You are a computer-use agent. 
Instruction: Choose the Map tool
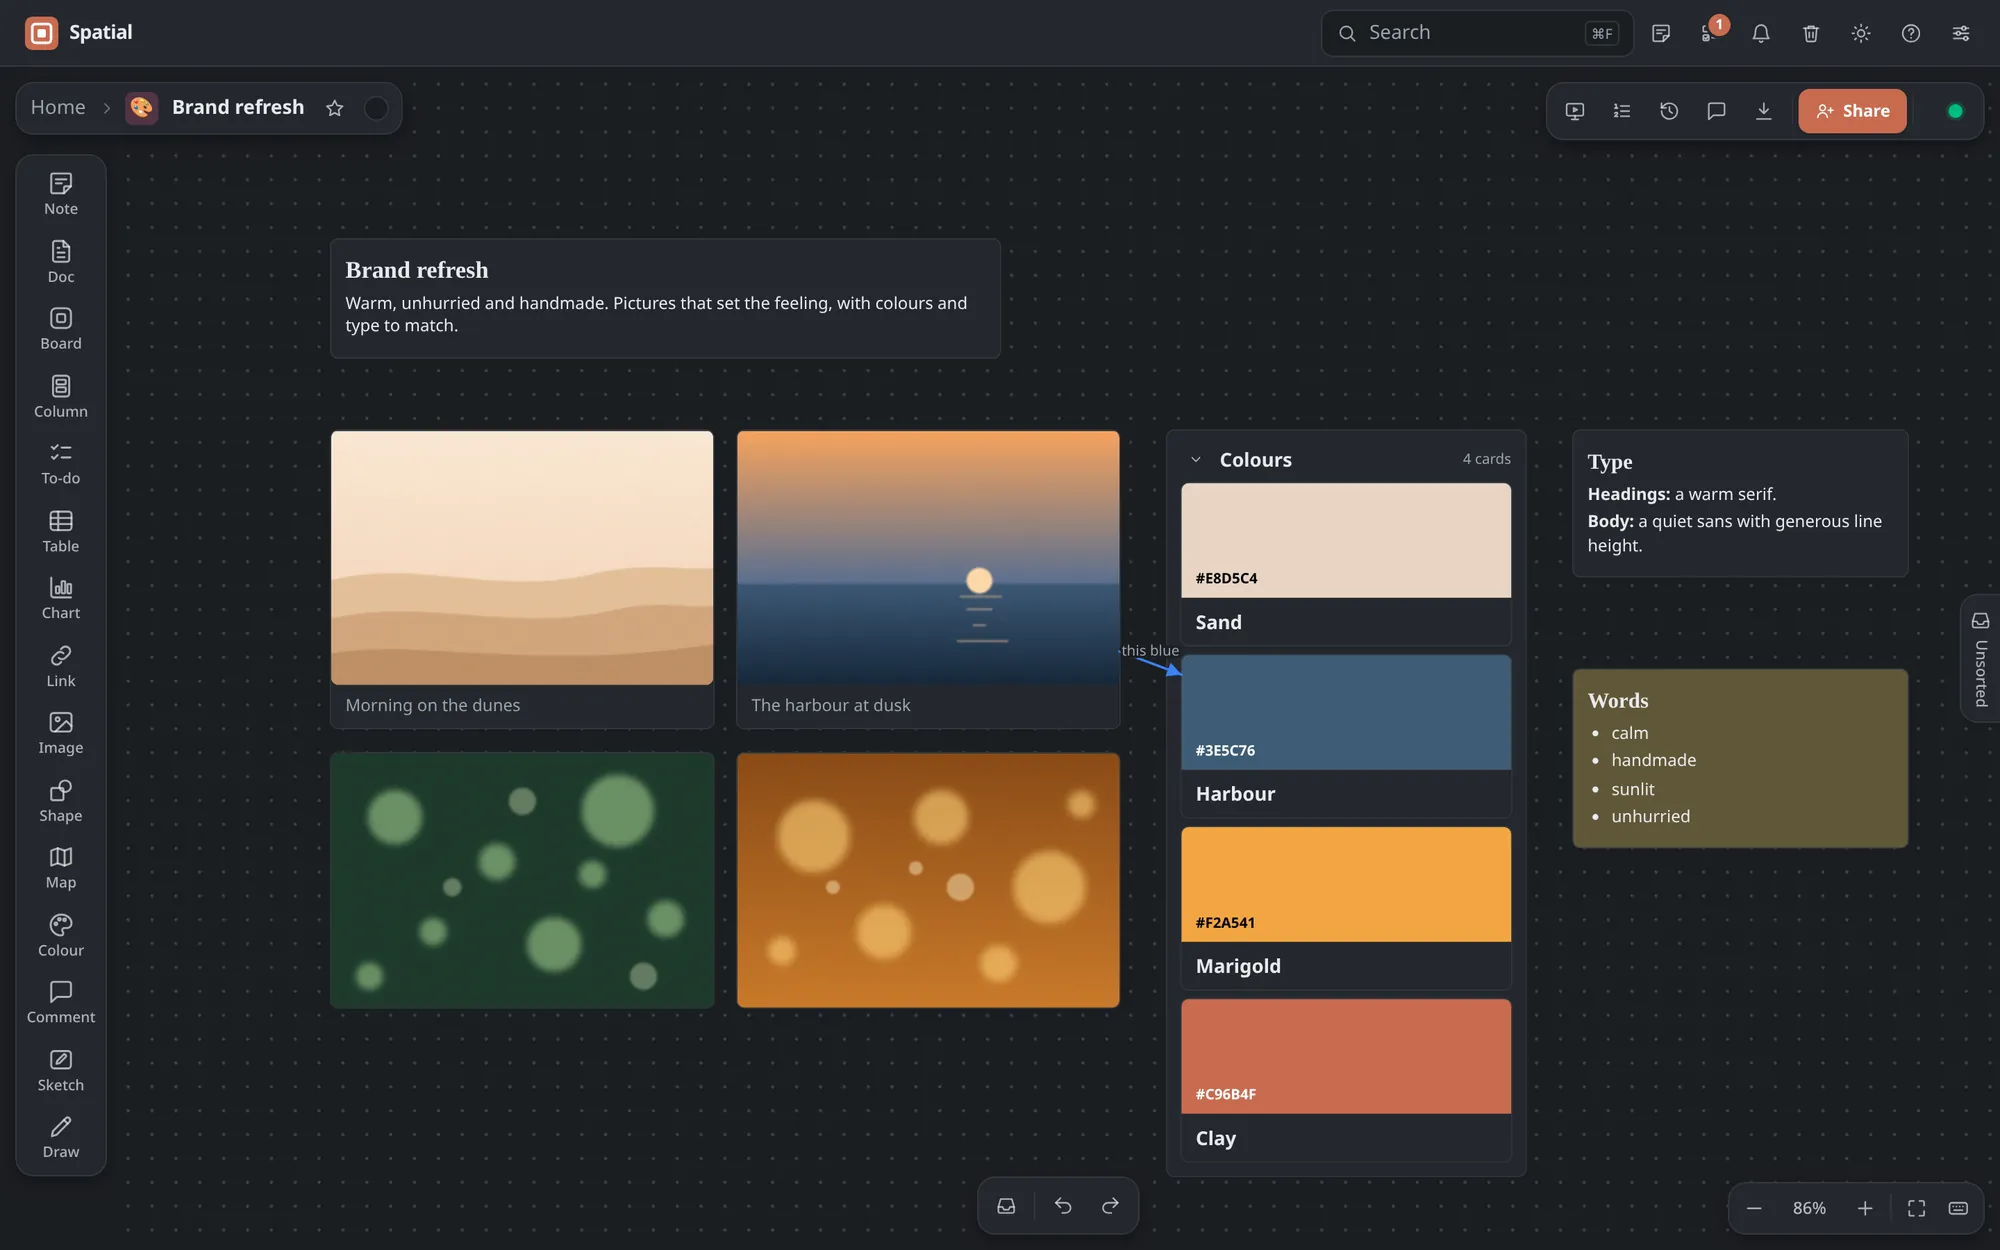click(x=61, y=869)
